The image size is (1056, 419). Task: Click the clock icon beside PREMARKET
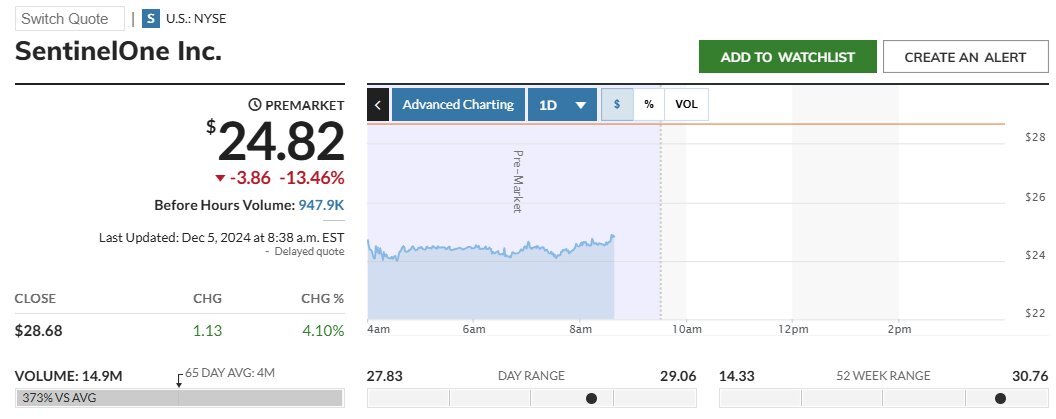(x=254, y=105)
